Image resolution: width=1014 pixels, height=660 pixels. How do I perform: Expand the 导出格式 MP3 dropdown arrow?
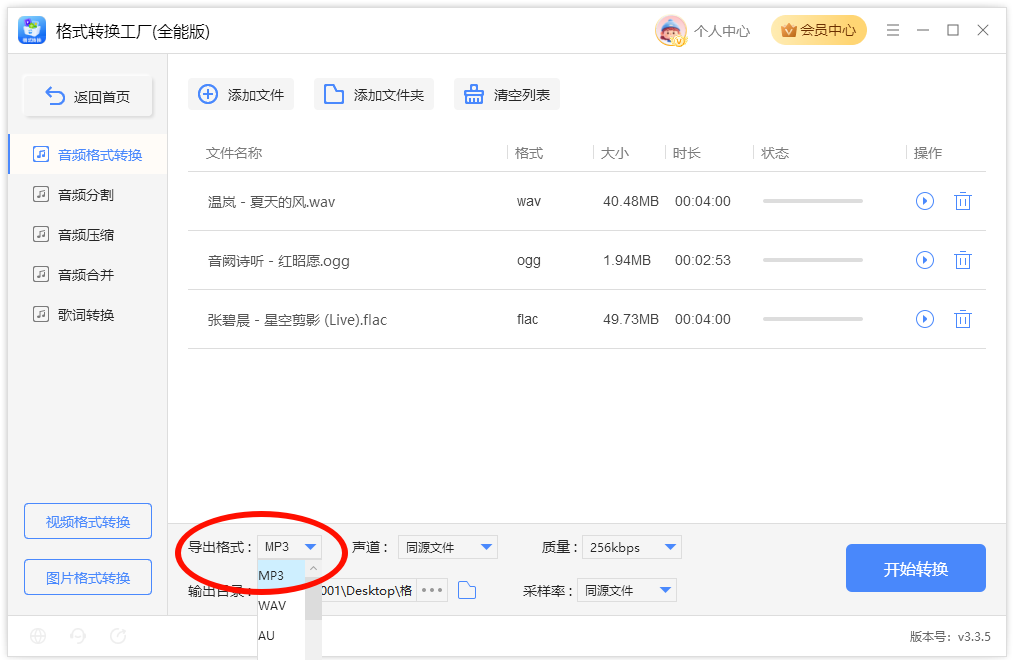click(310, 547)
